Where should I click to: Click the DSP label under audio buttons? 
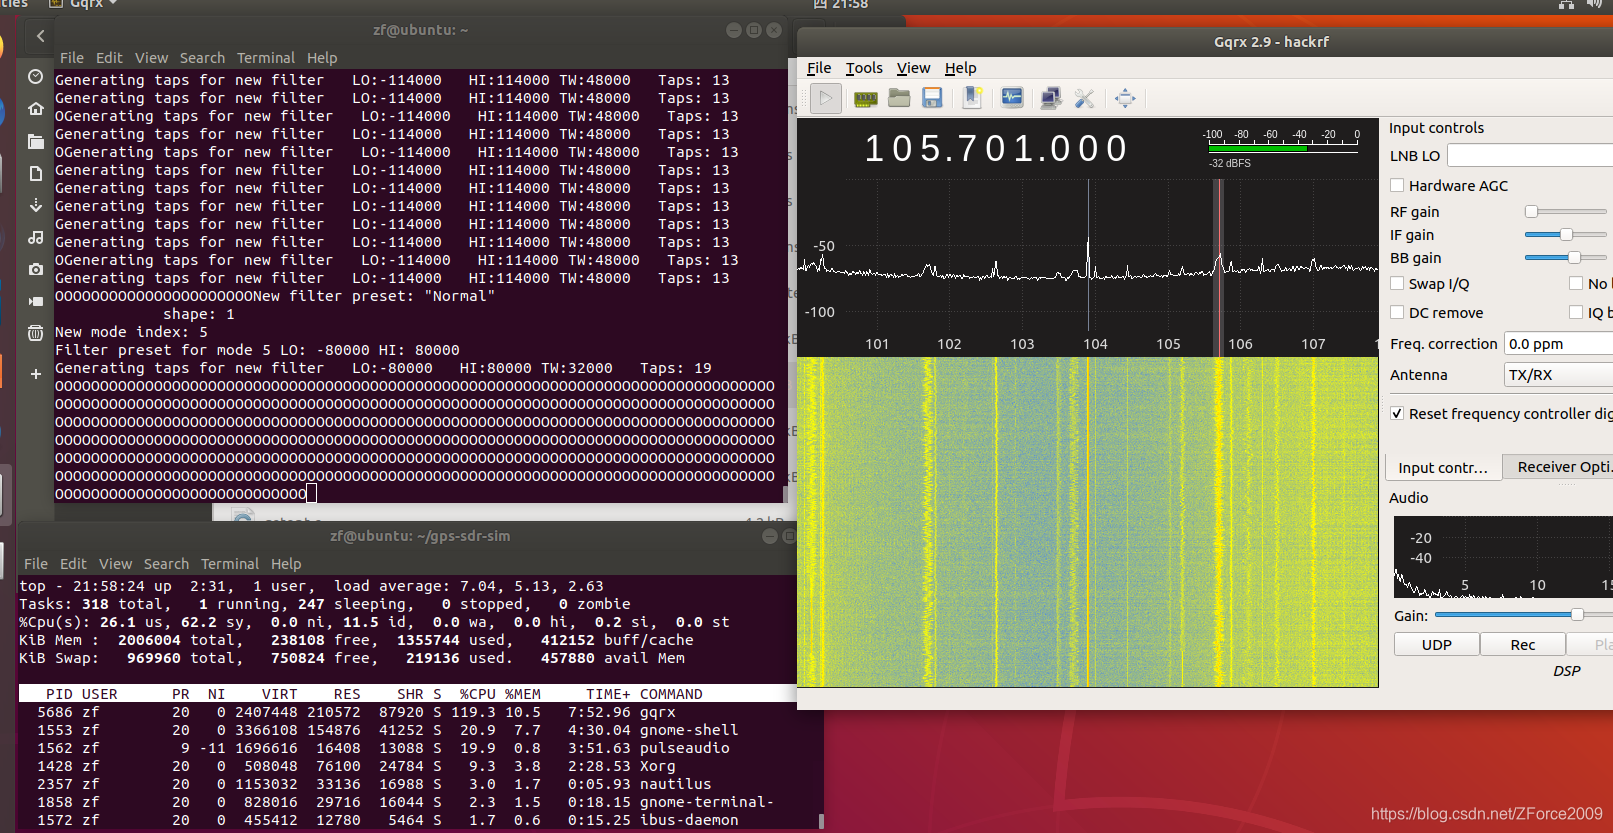tap(1567, 671)
